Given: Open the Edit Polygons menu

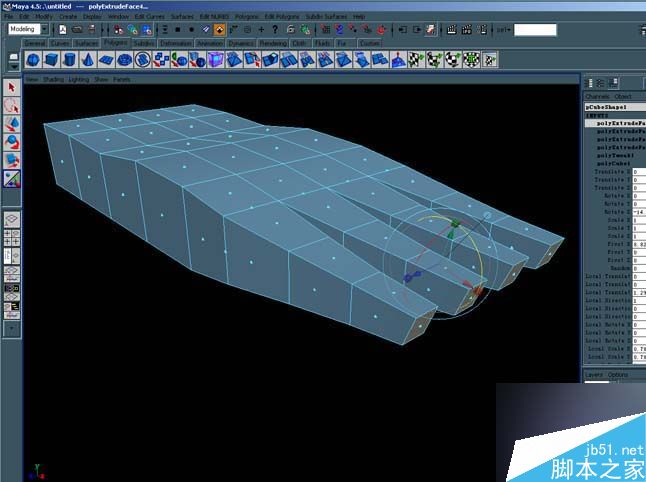Looking at the screenshot, I should [282, 16].
